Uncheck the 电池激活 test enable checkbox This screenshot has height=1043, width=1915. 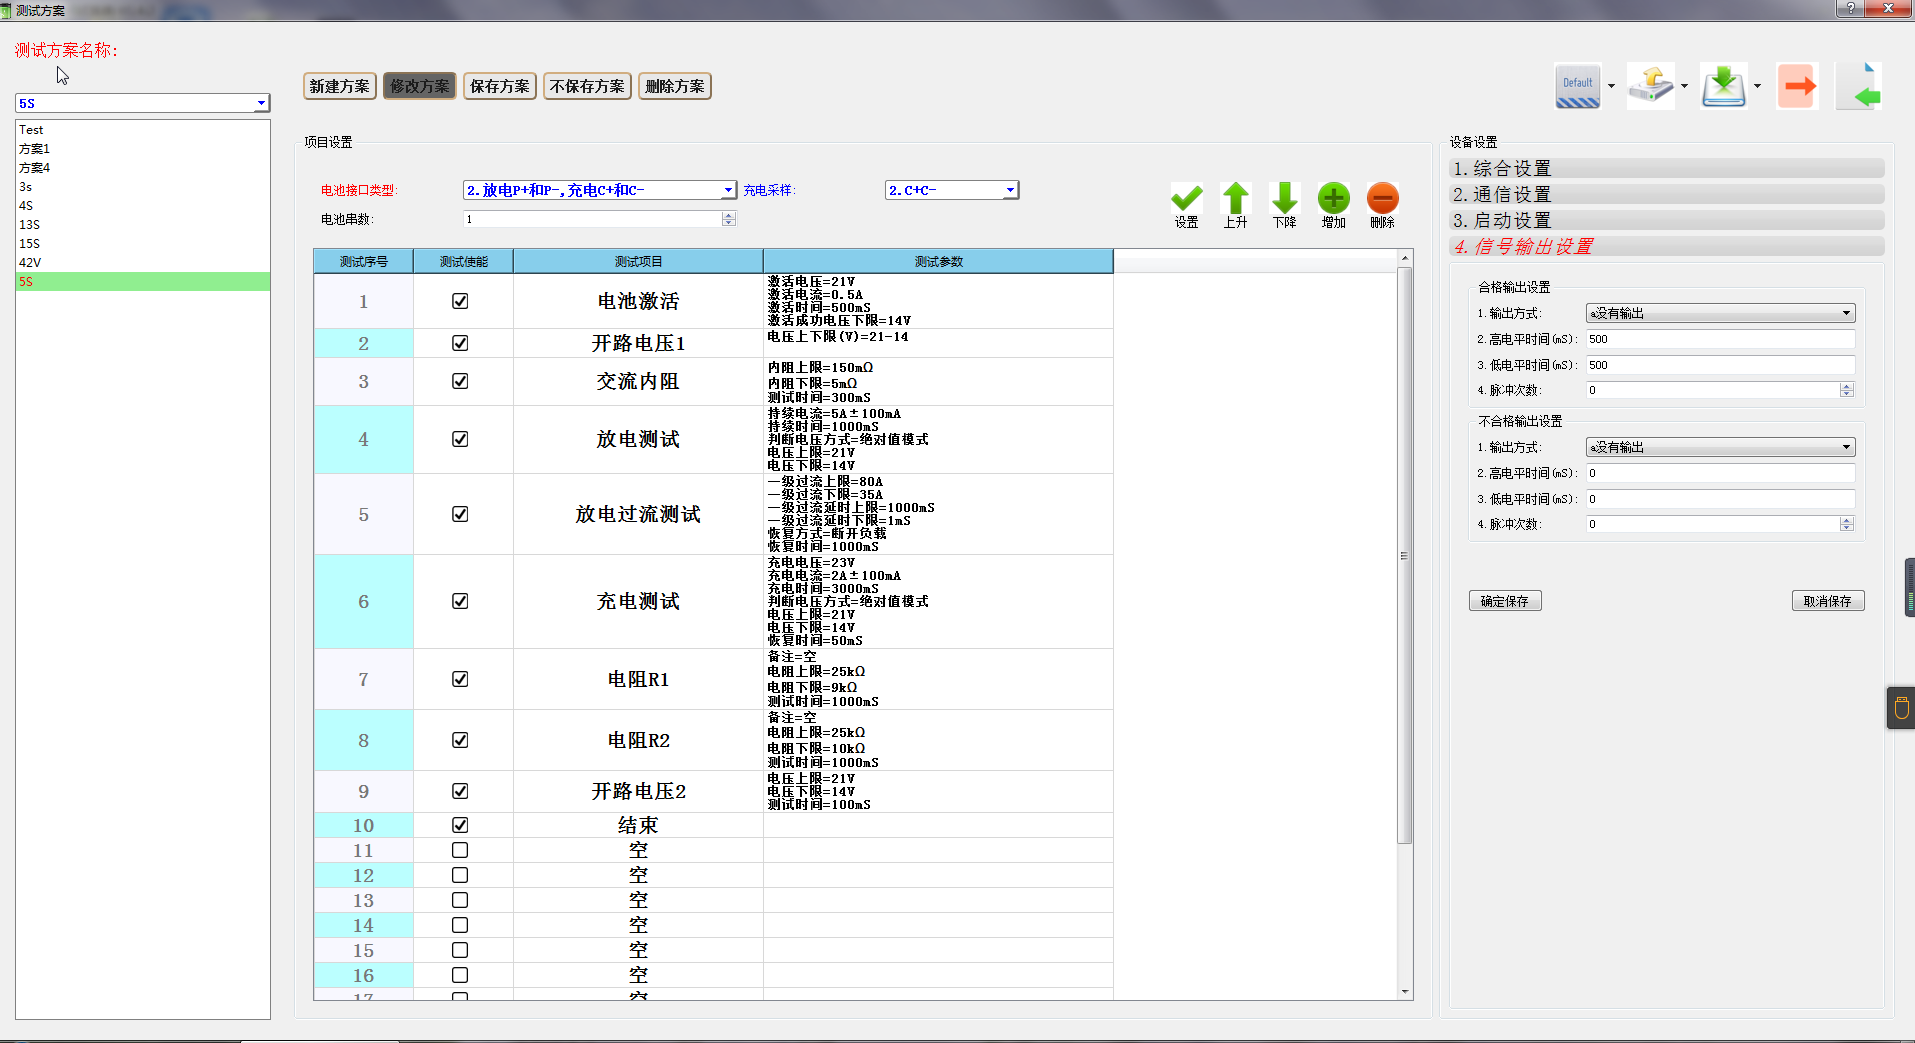tap(460, 301)
